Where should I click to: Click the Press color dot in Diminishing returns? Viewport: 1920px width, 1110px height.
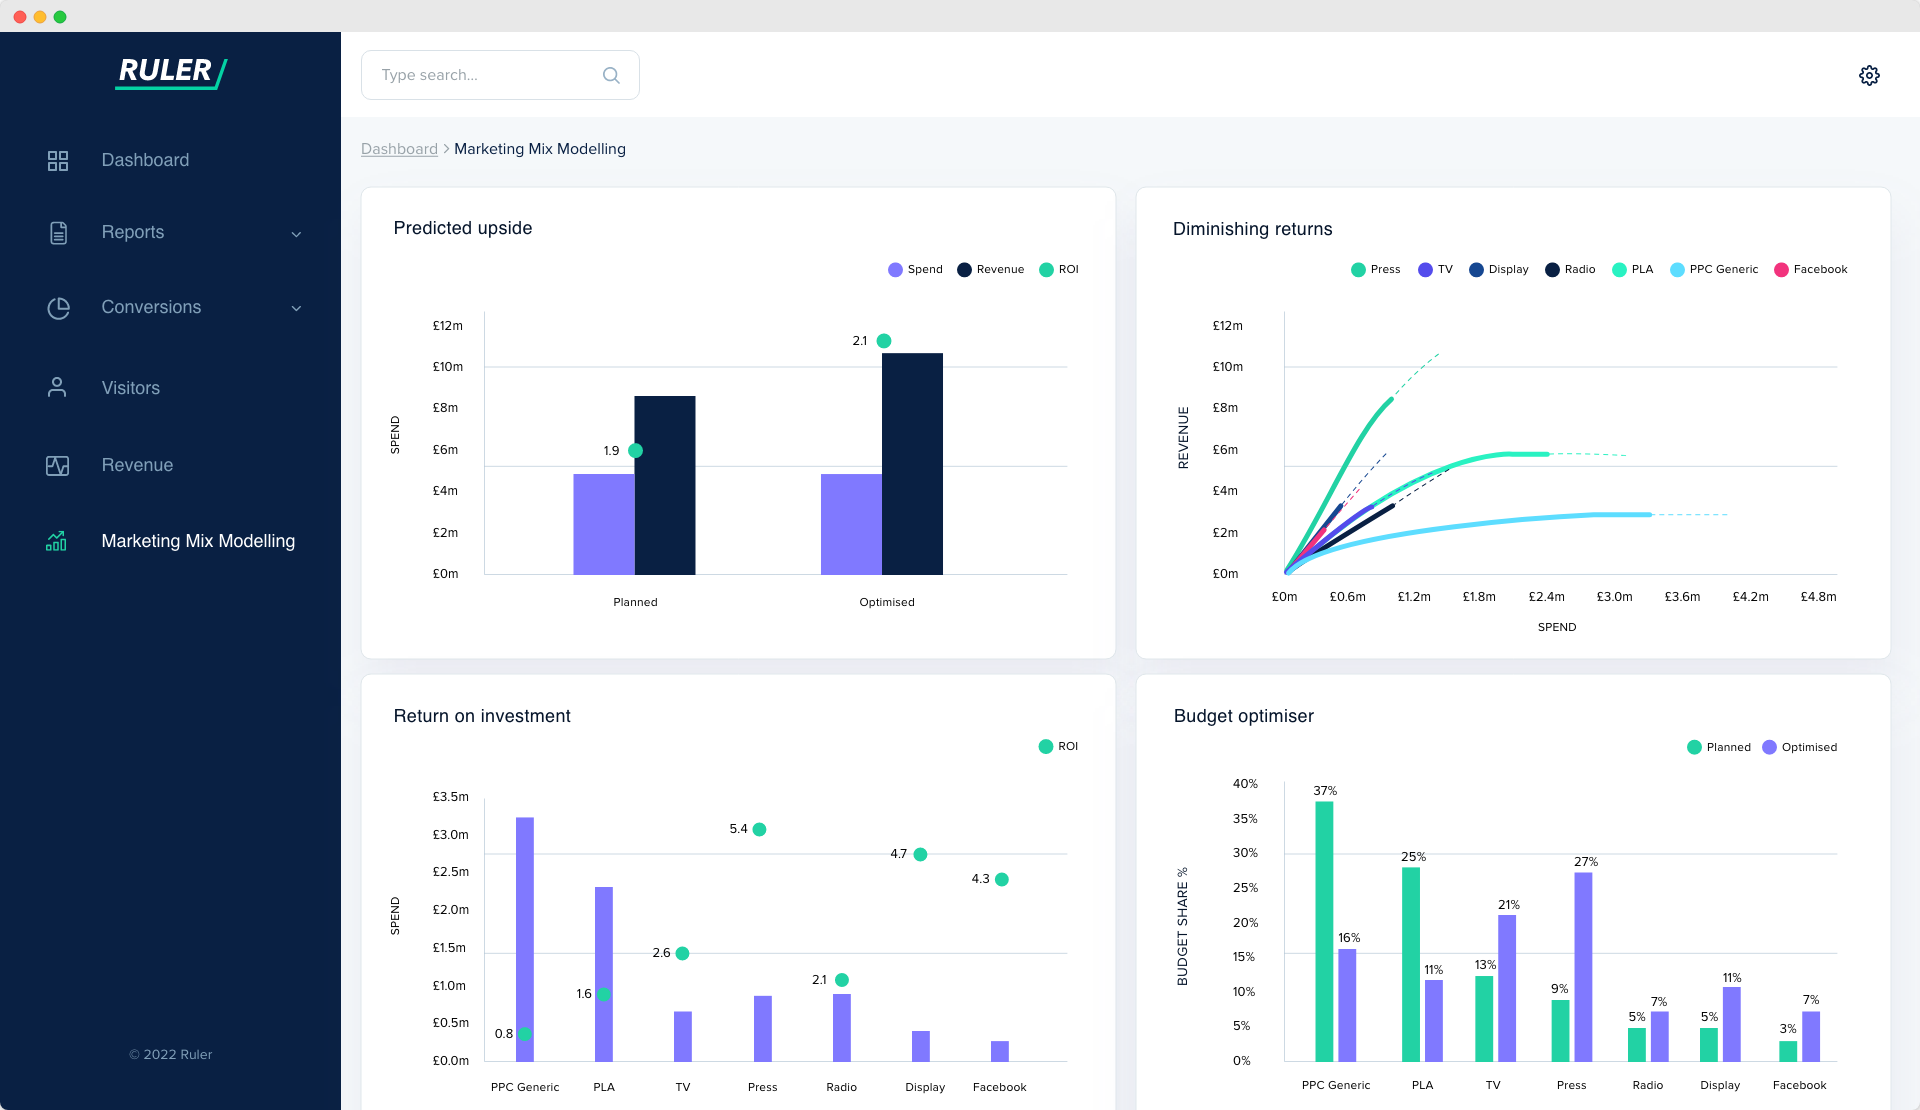[x=1358, y=269]
